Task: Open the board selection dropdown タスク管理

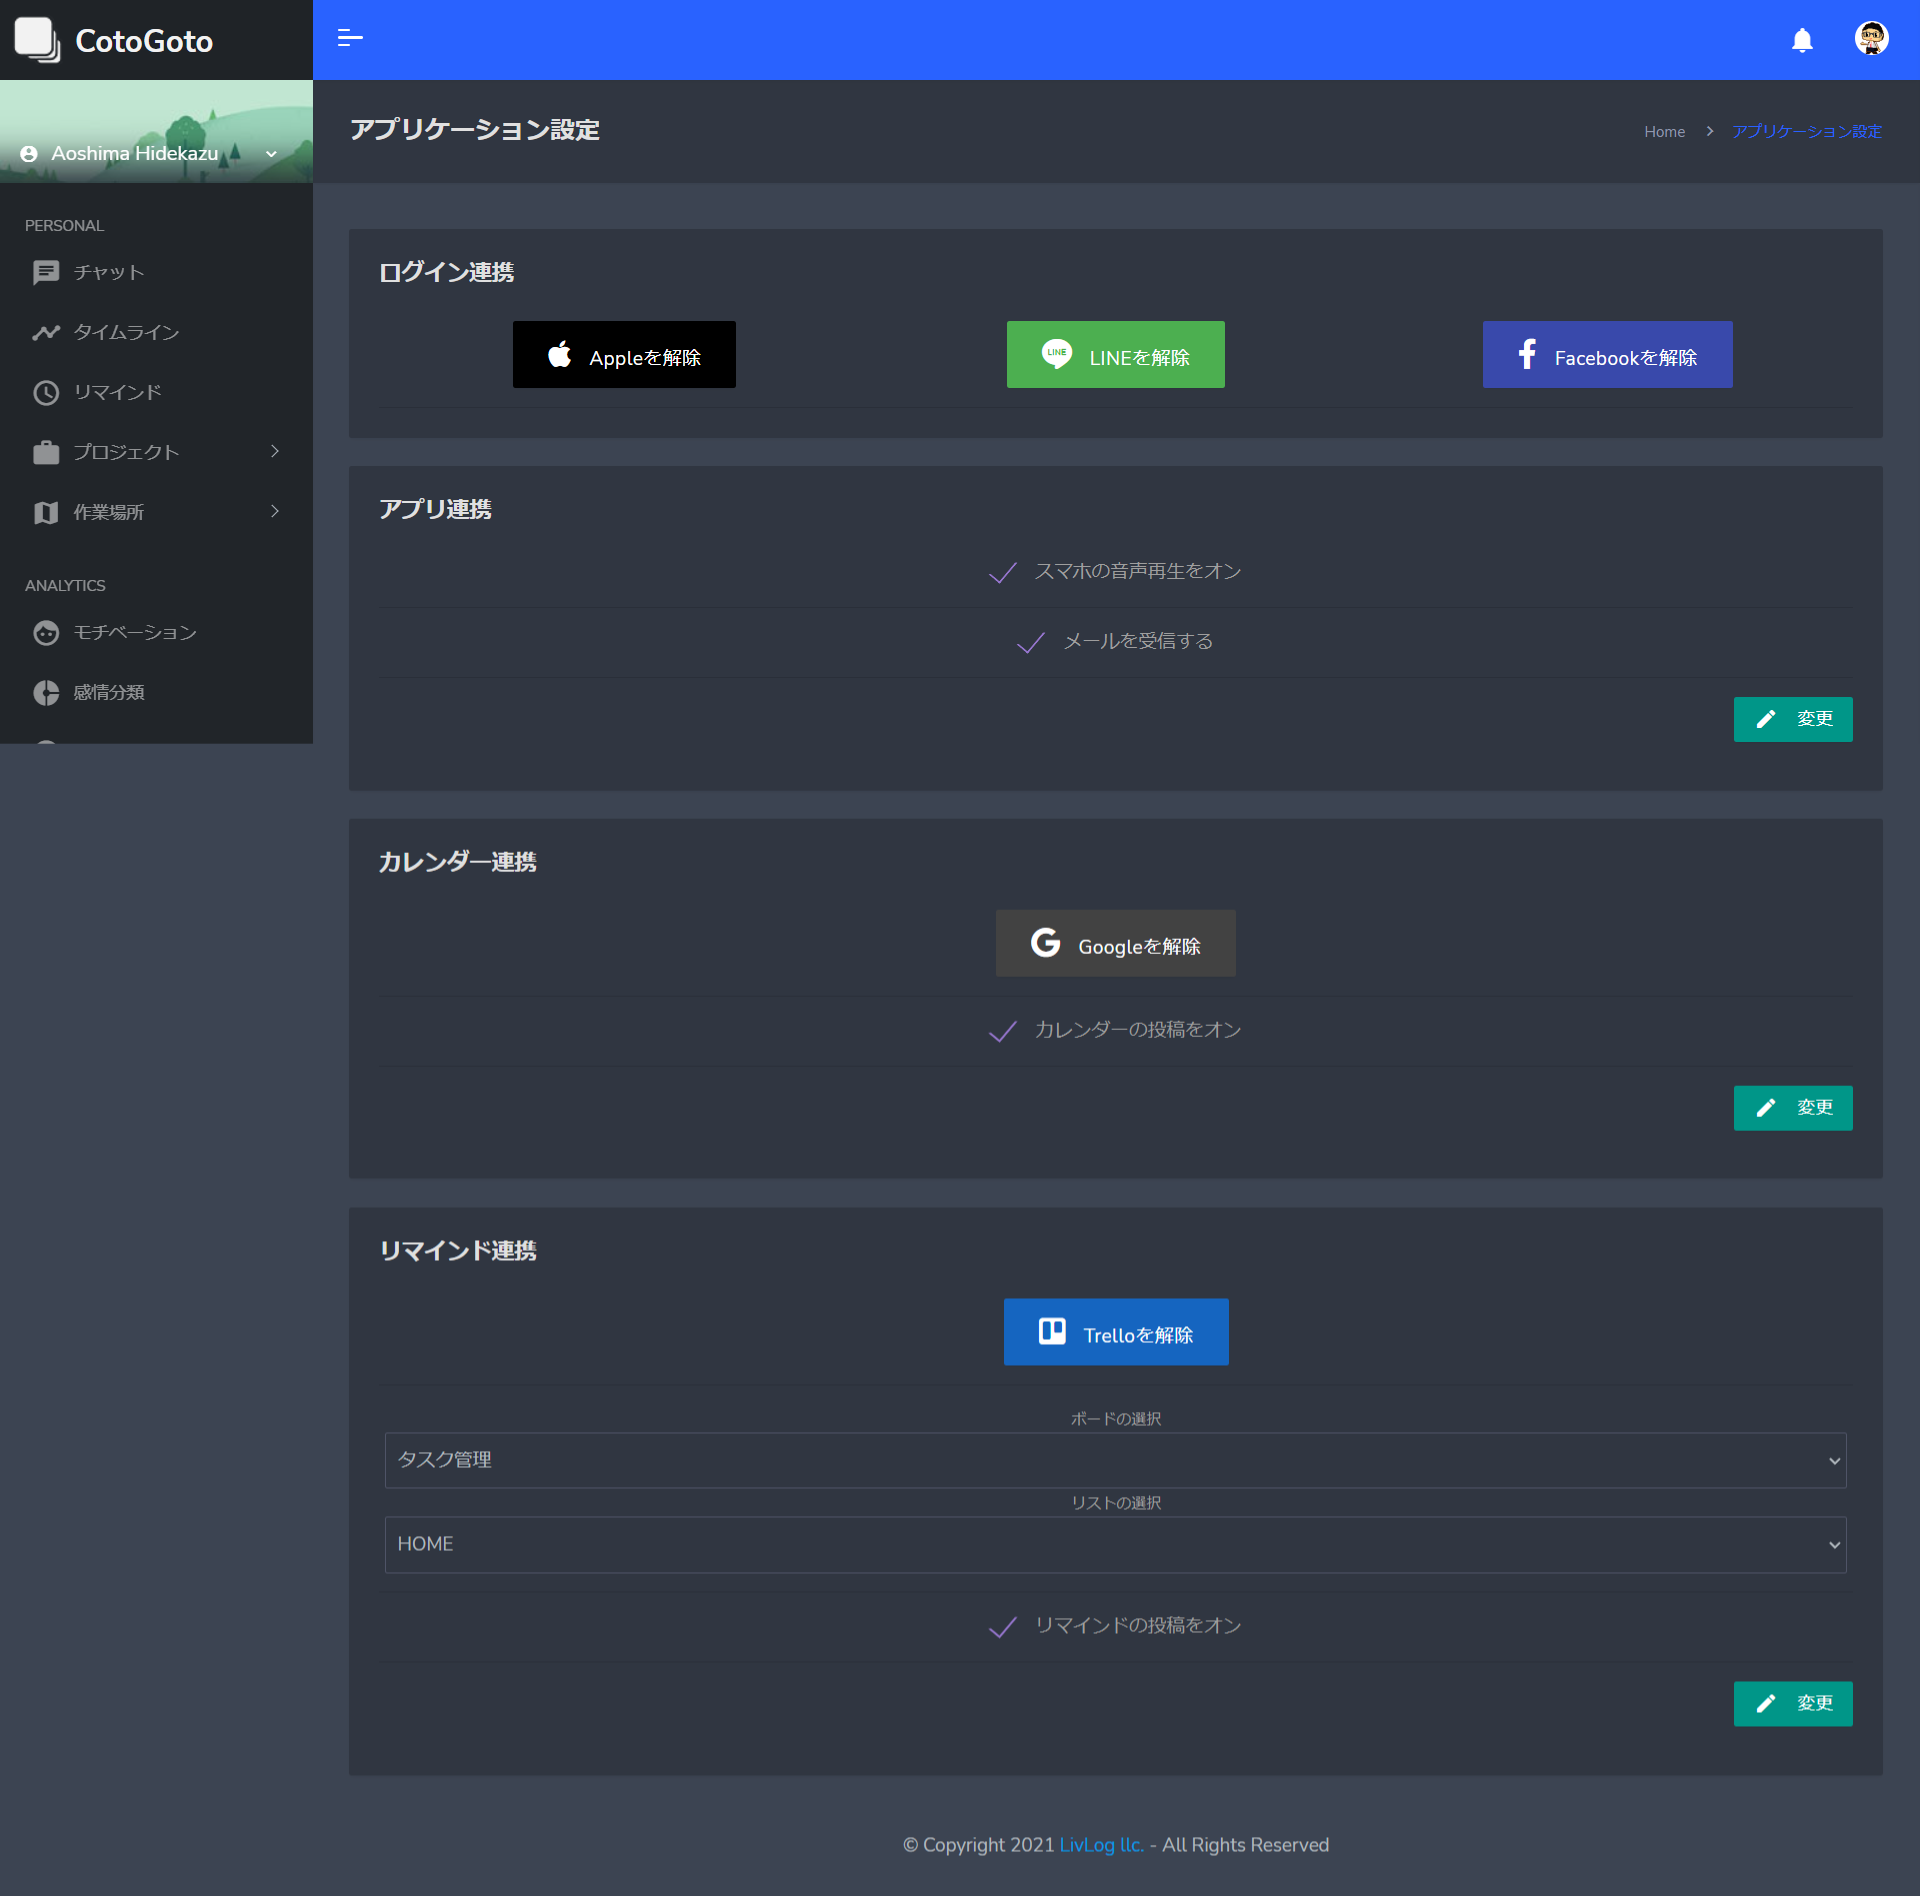Action: click(x=1115, y=1460)
